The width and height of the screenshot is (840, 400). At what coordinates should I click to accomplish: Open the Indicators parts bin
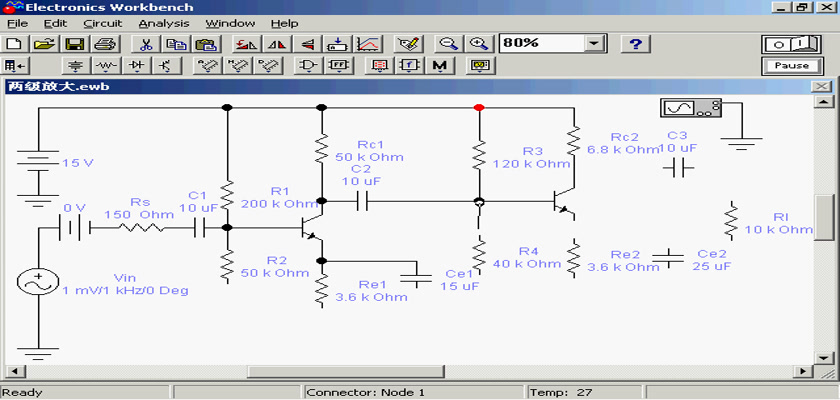(379, 66)
